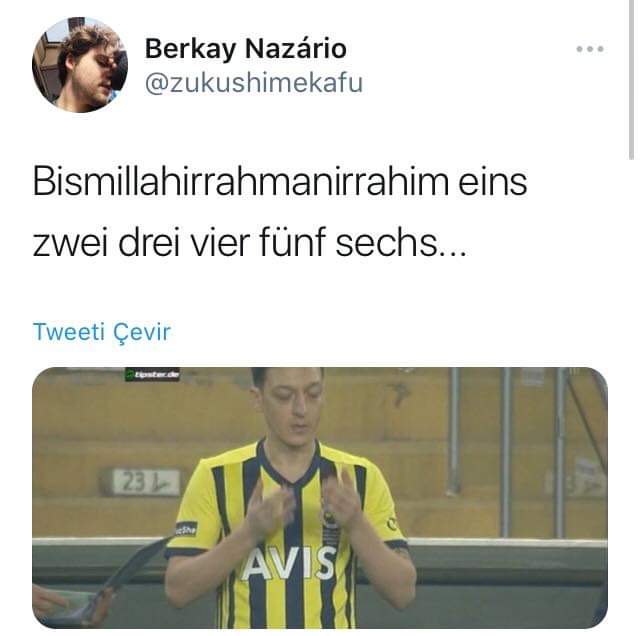Click the 23 block sign in photo
Image resolution: width=640 pixels, height=636 pixels.
click(x=145, y=482)
